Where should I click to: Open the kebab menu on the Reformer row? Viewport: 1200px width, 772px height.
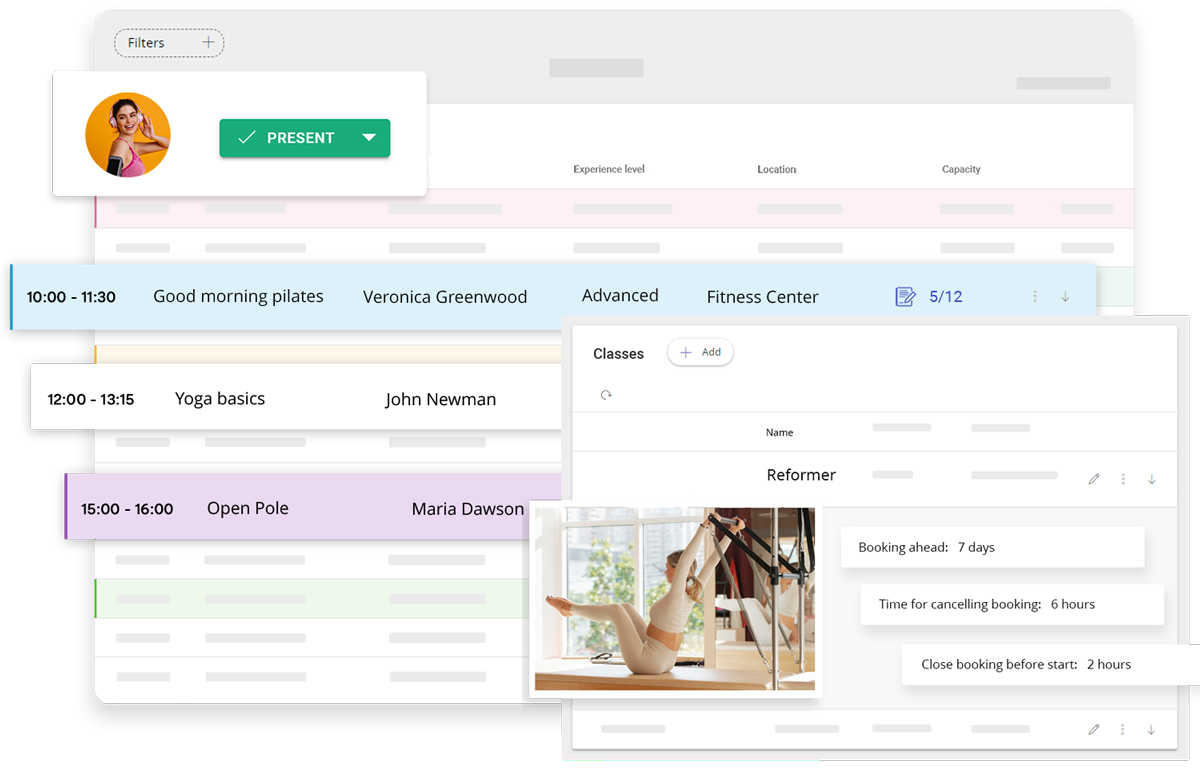1122,479
